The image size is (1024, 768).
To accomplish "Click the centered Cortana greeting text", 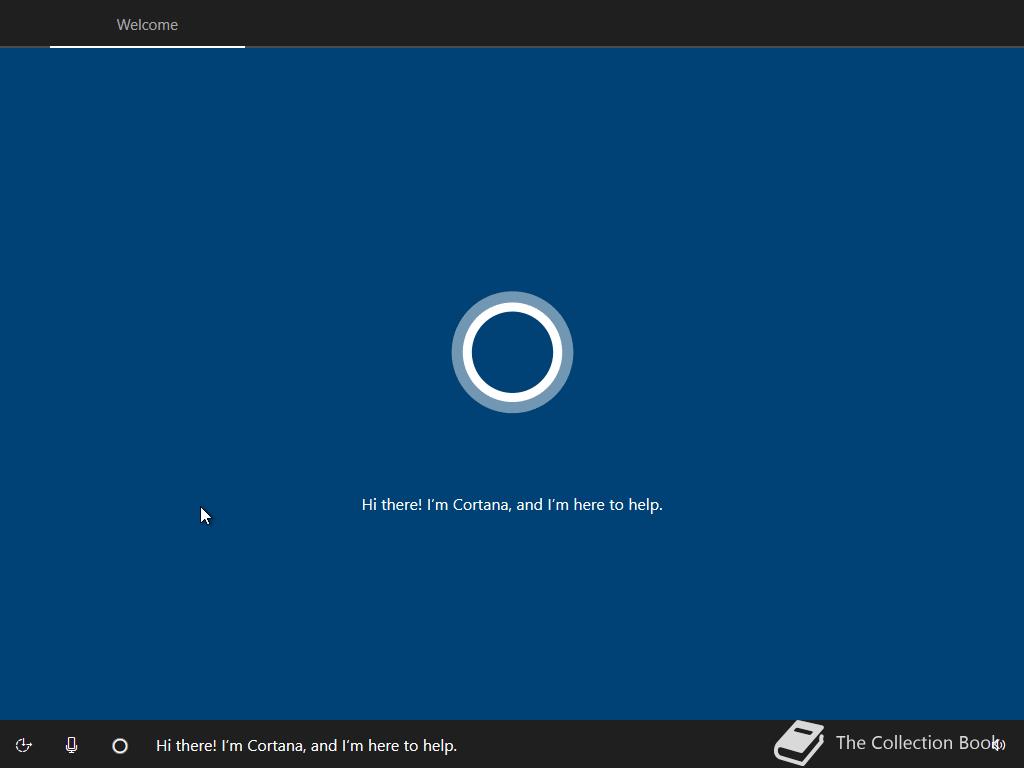I will pos(512,505).
